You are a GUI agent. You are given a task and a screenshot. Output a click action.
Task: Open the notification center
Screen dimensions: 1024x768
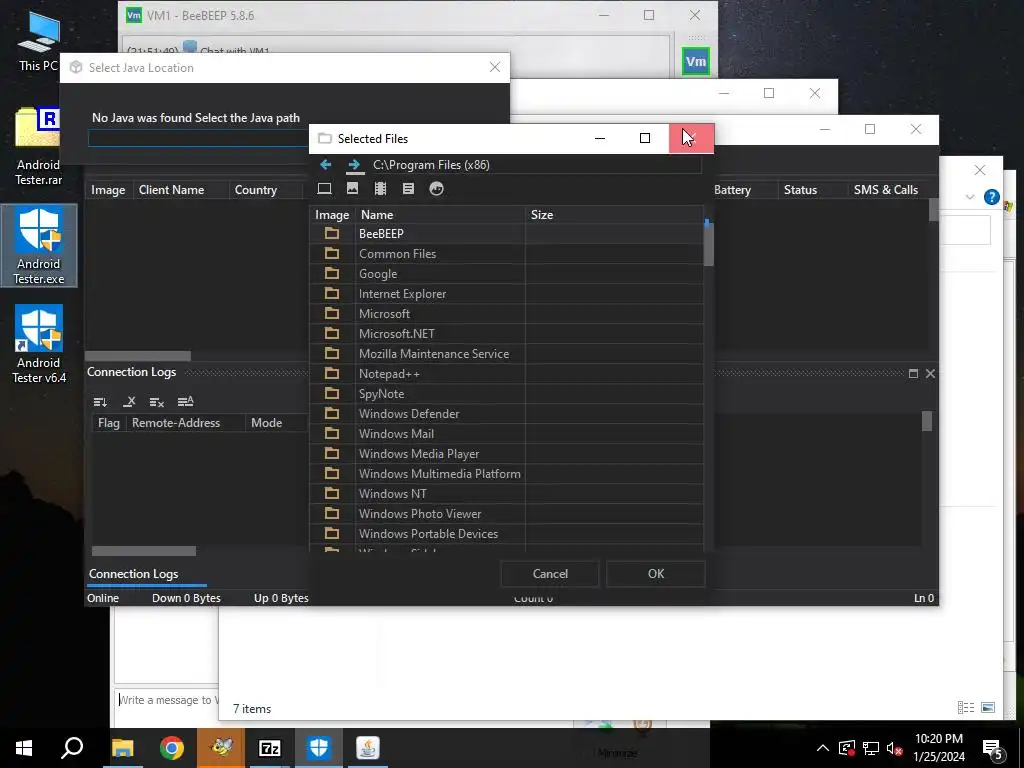tap(992, 748)
